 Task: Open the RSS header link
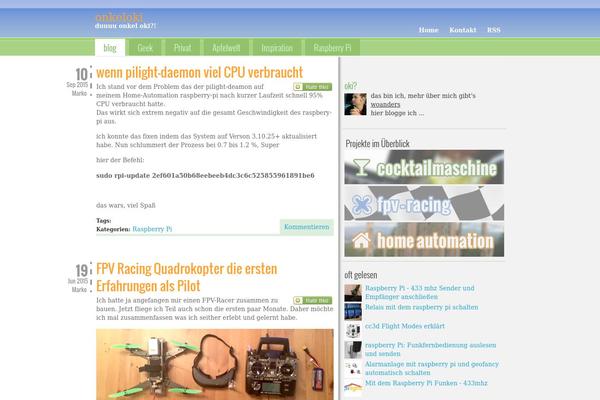tap(494, 30)
